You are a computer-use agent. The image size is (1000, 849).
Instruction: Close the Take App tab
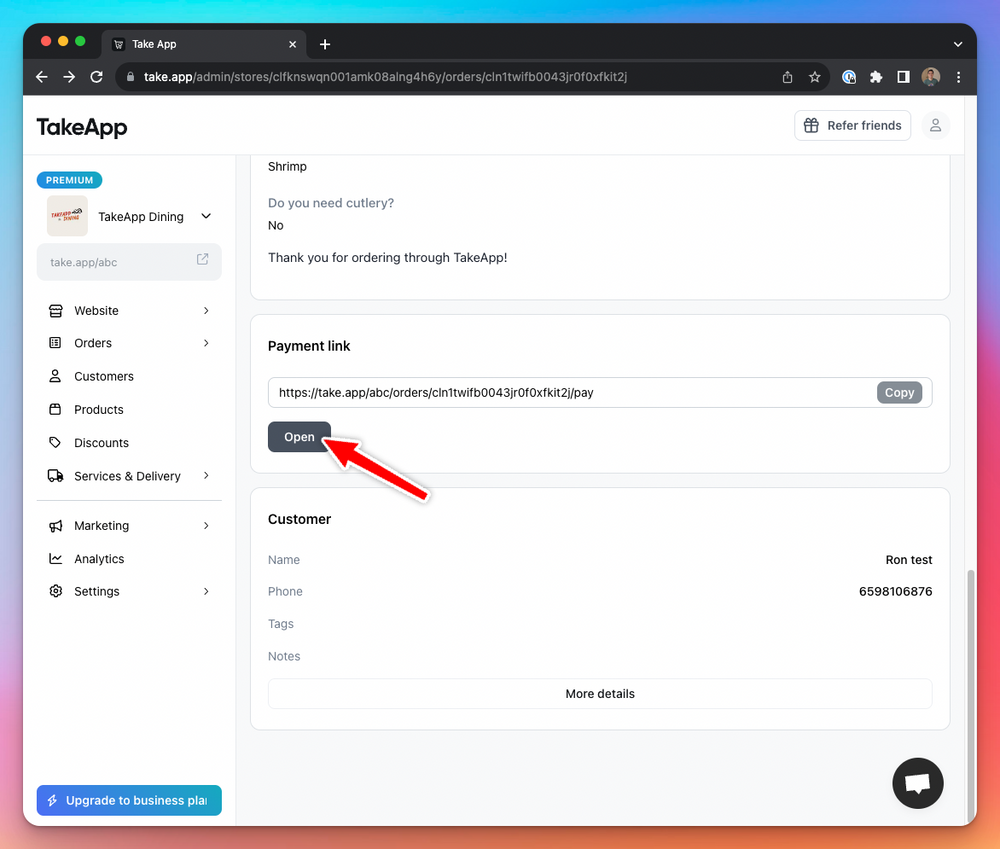click(292, 44)
